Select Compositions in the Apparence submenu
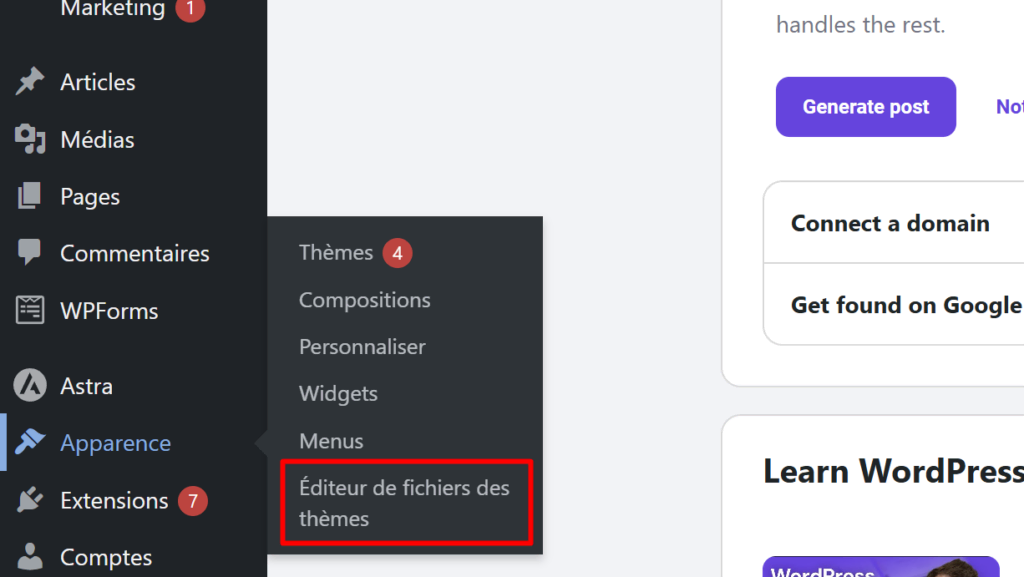This screenshot has width=1024, height=577. [364, 300]
